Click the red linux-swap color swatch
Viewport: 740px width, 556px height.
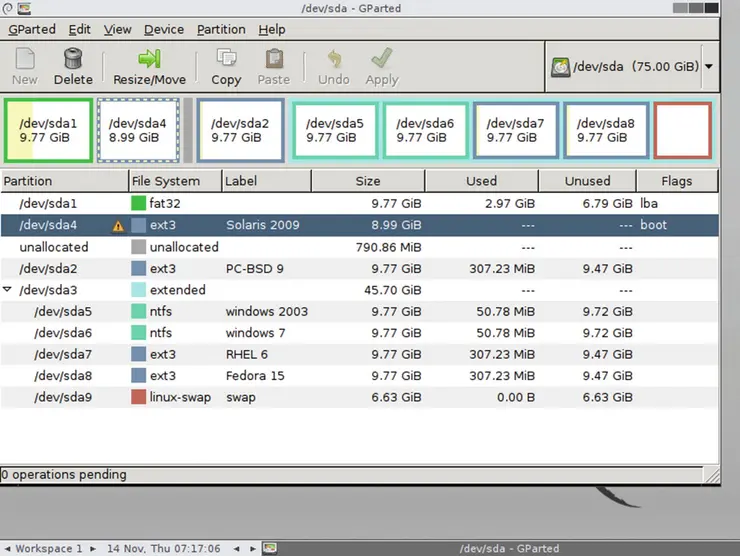[x=138, y=398]
